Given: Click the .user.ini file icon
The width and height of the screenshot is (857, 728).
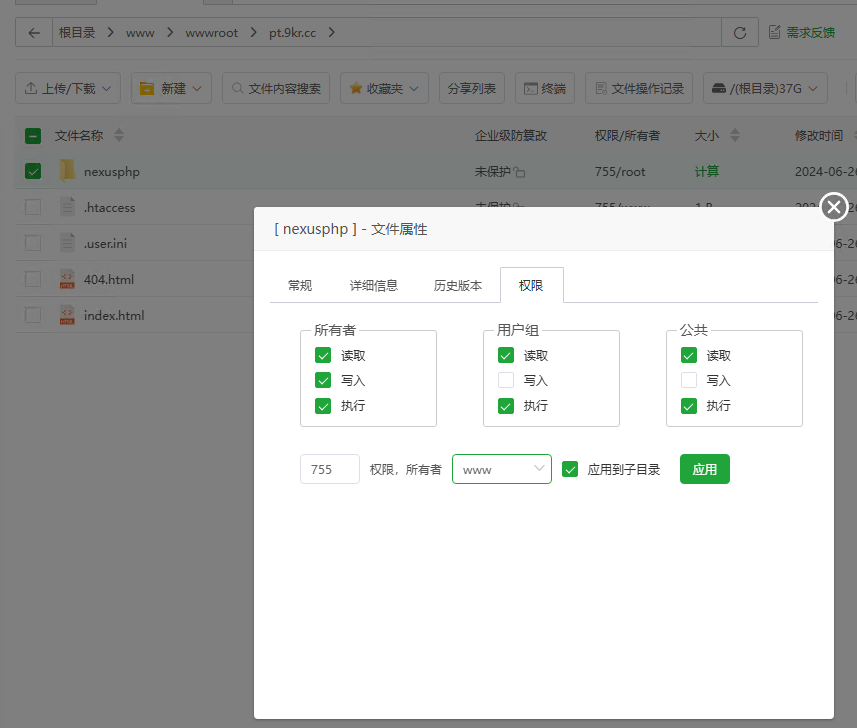Looking at the screenshot, I should point(67,243).
